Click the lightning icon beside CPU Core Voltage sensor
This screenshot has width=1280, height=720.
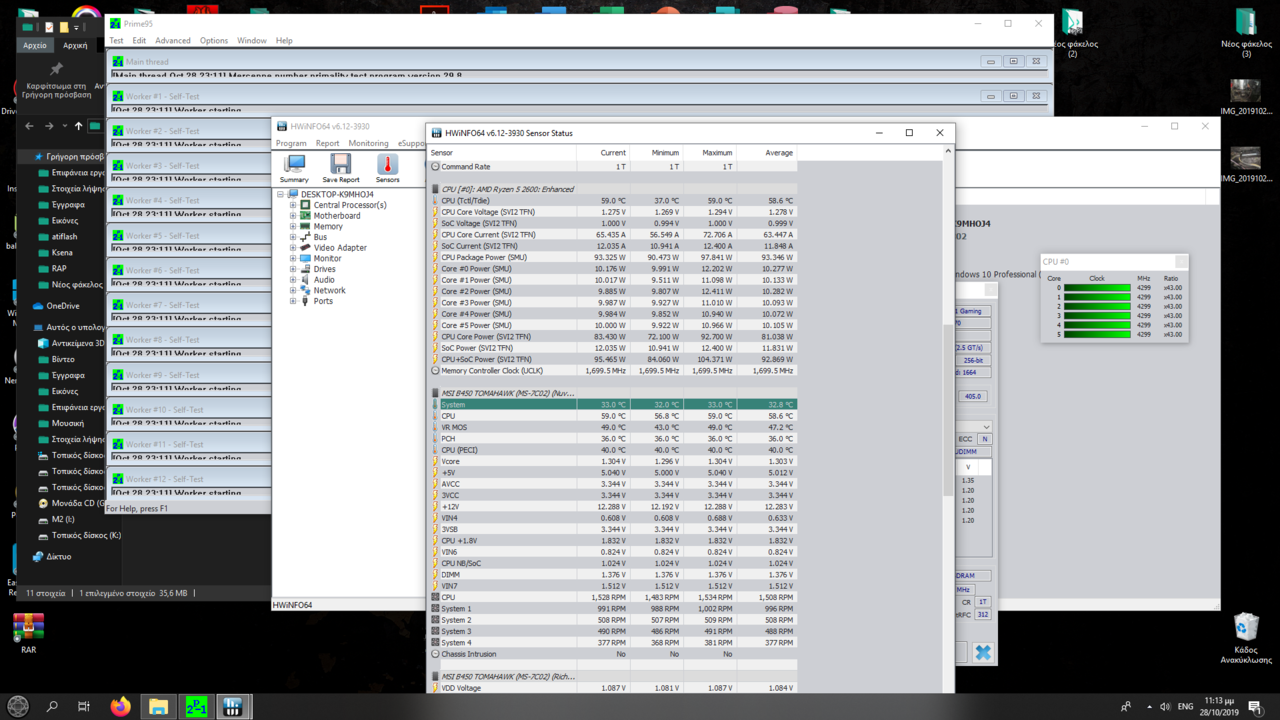(435, 212)
